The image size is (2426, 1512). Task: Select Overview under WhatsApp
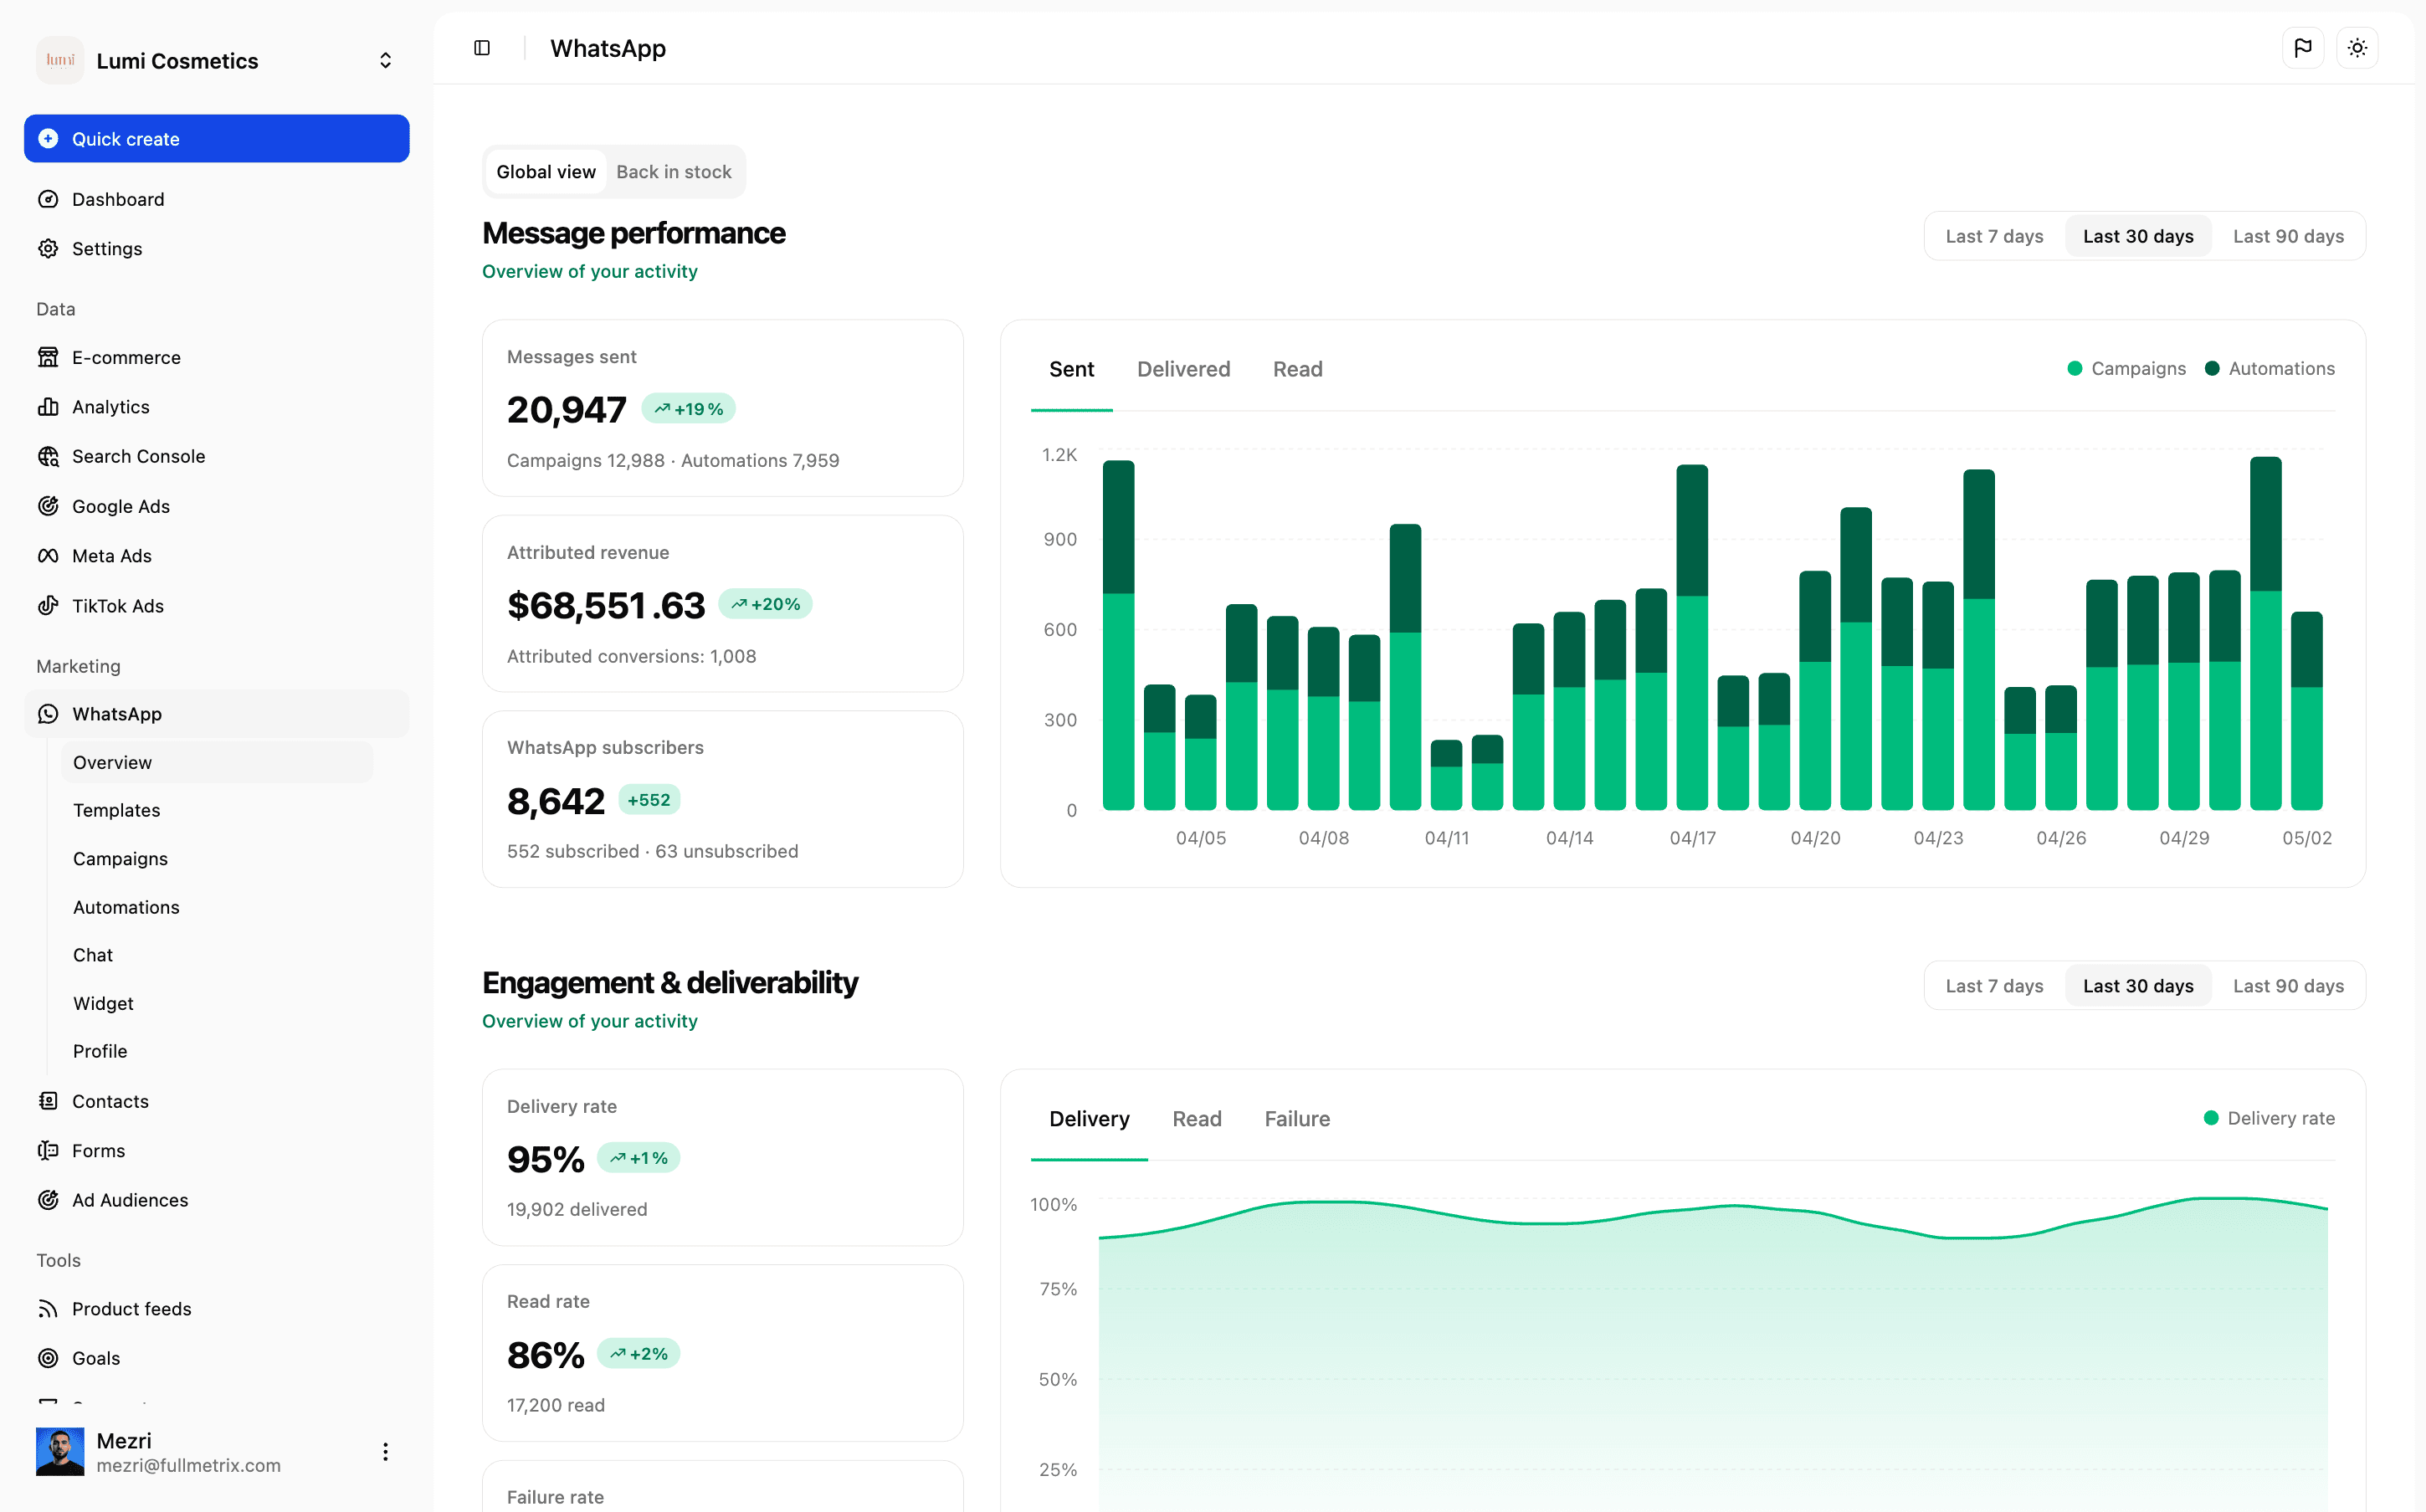[x=216, y=762]
